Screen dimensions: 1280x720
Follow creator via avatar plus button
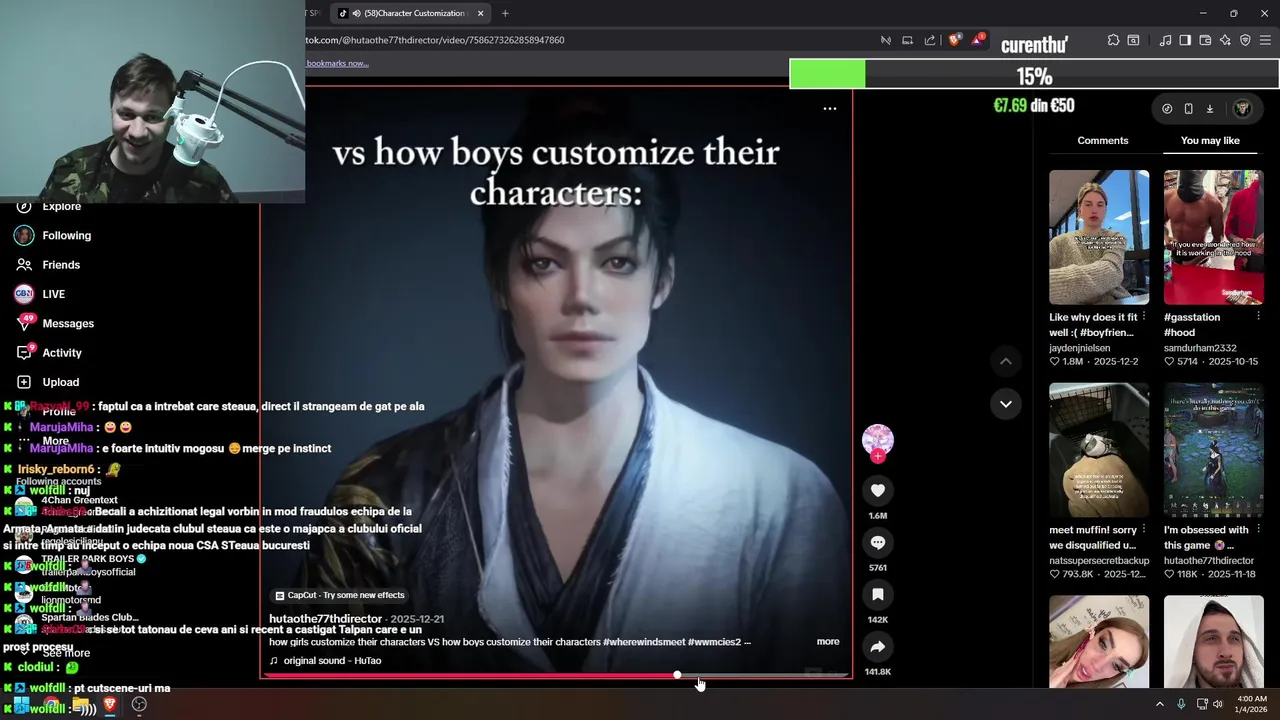point(877,457)
